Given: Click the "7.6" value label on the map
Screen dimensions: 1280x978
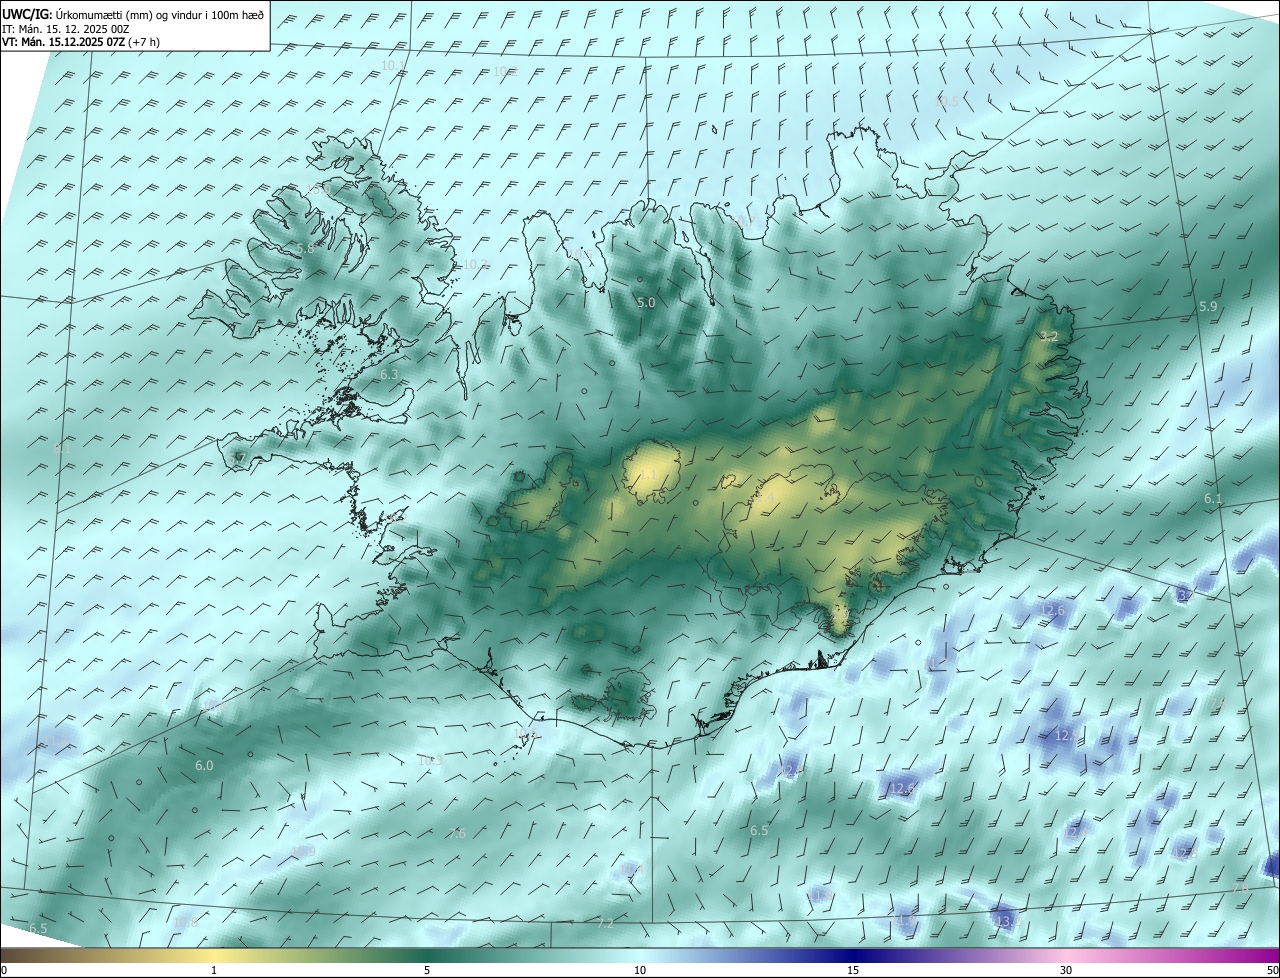Looking at the screenshot, I should tap(458, 833).
